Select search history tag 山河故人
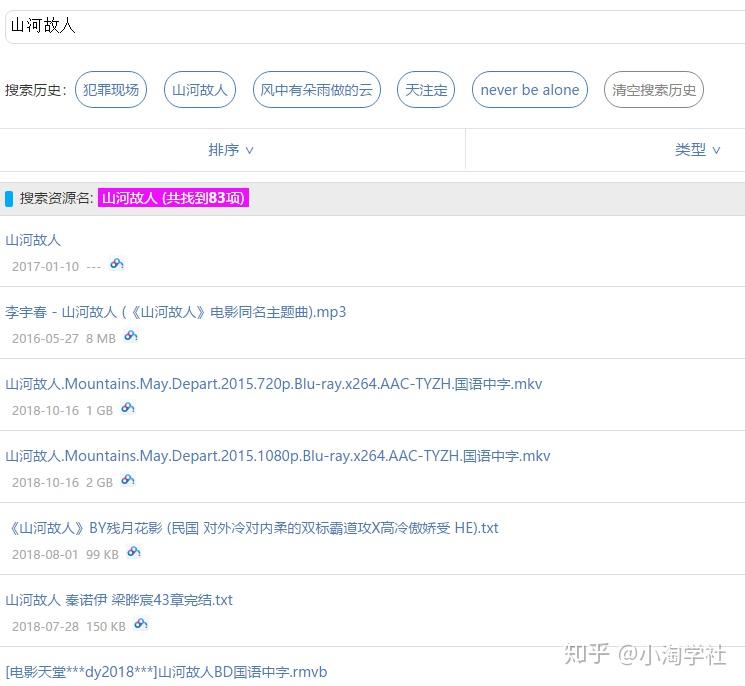This screenshot has width=745, height=686. coord(200,89)
